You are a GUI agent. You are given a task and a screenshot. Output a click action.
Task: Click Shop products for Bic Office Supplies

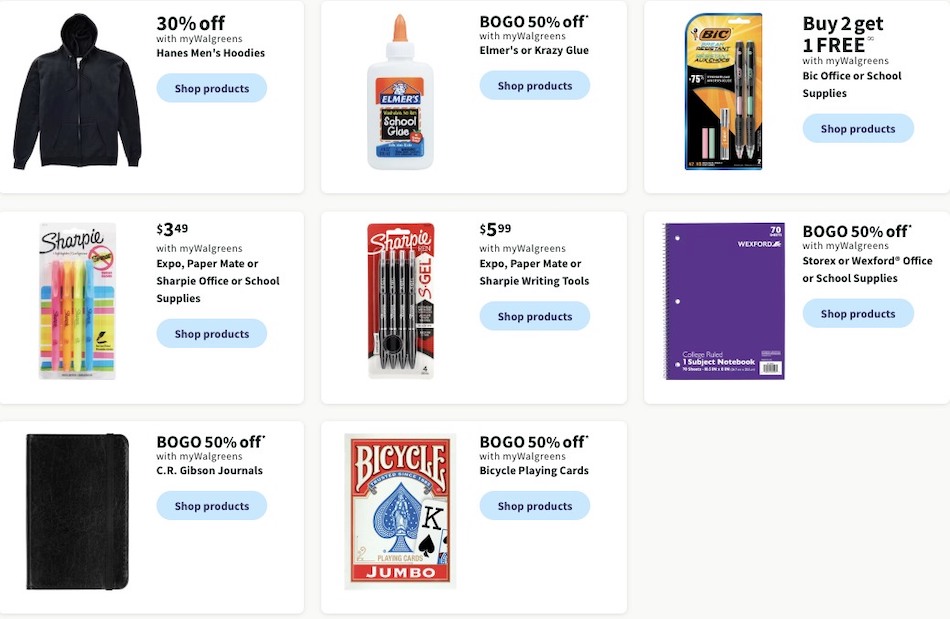[857, 128]
